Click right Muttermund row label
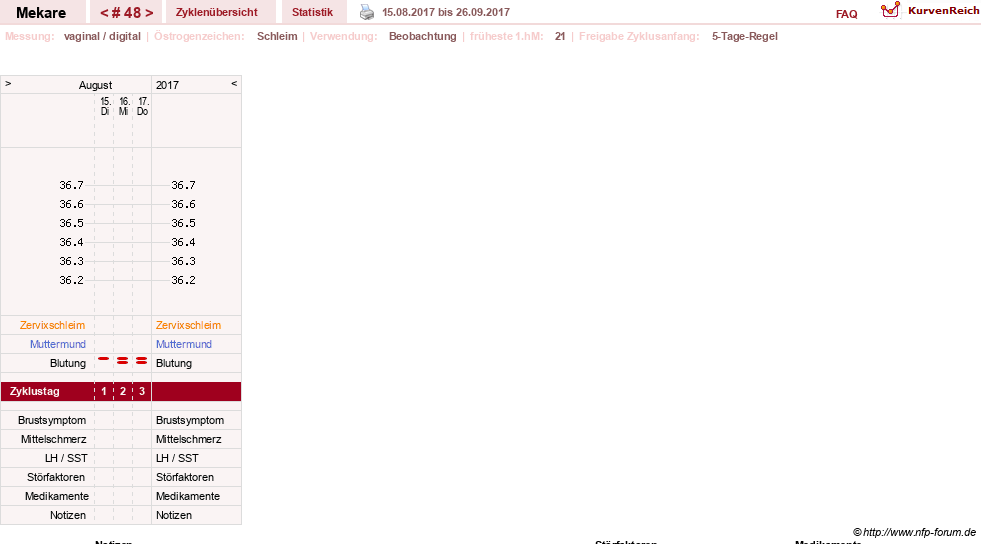 (184, 344)
